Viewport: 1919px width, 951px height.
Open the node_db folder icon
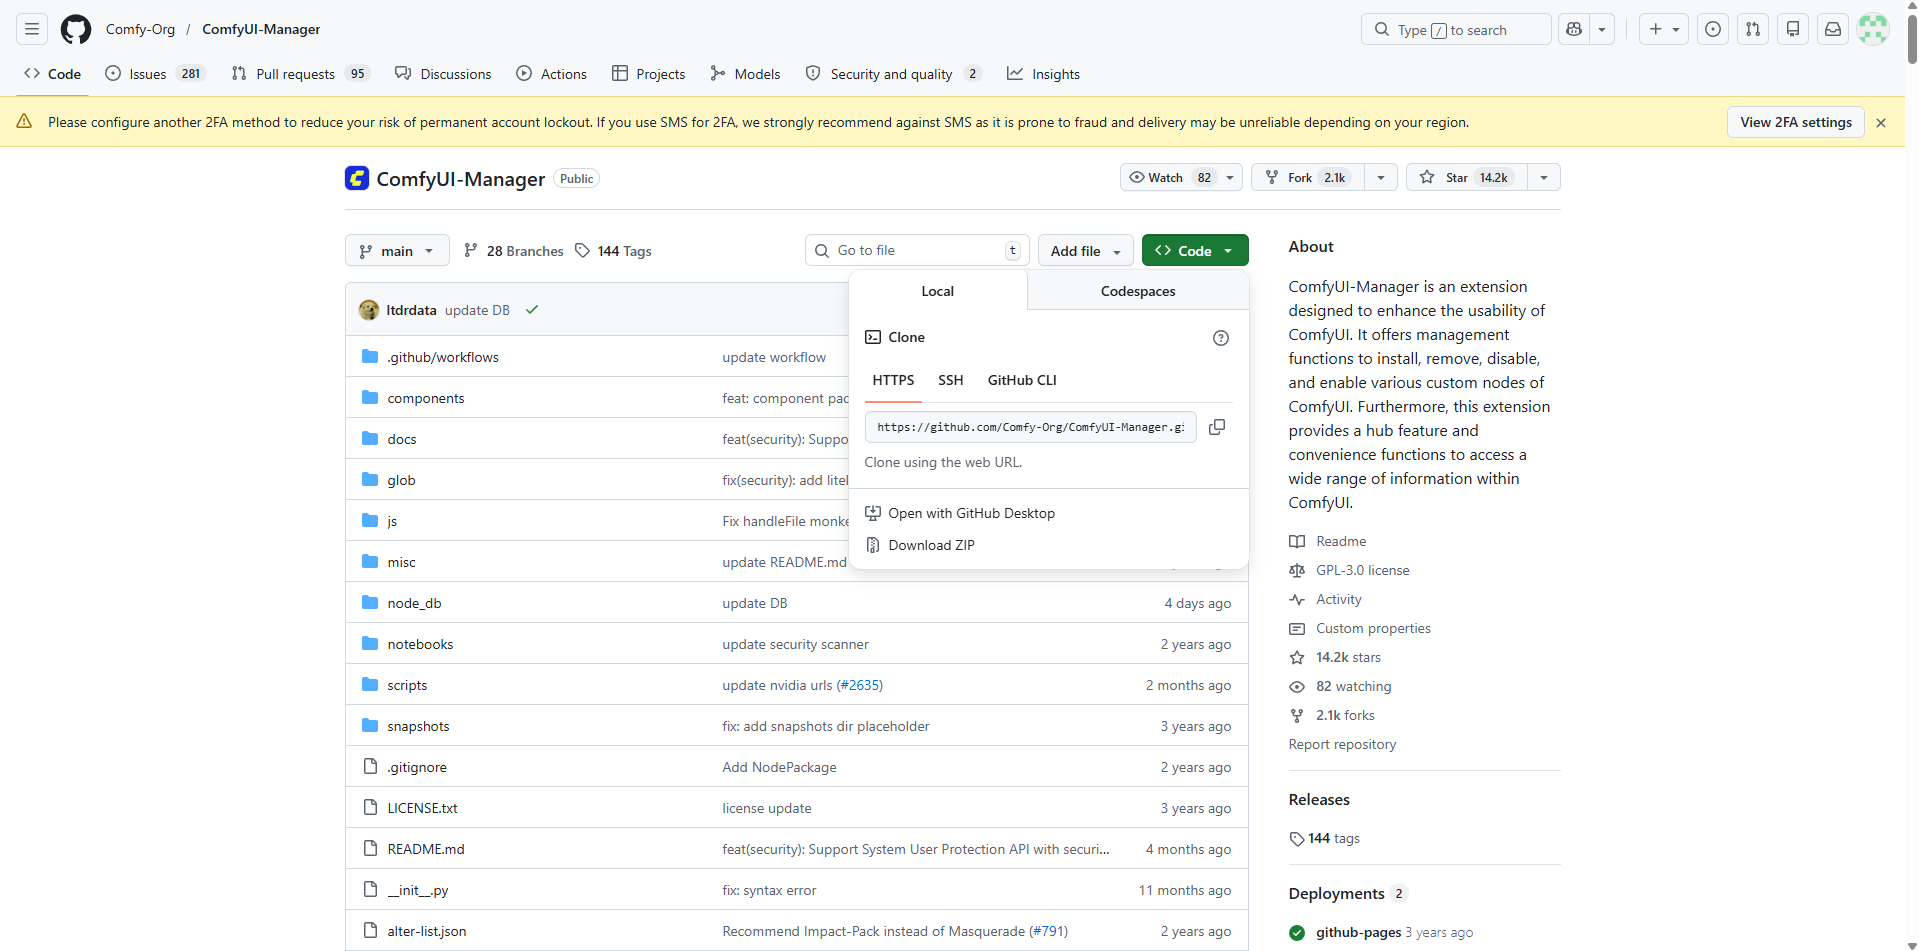[x=370, y=602]
